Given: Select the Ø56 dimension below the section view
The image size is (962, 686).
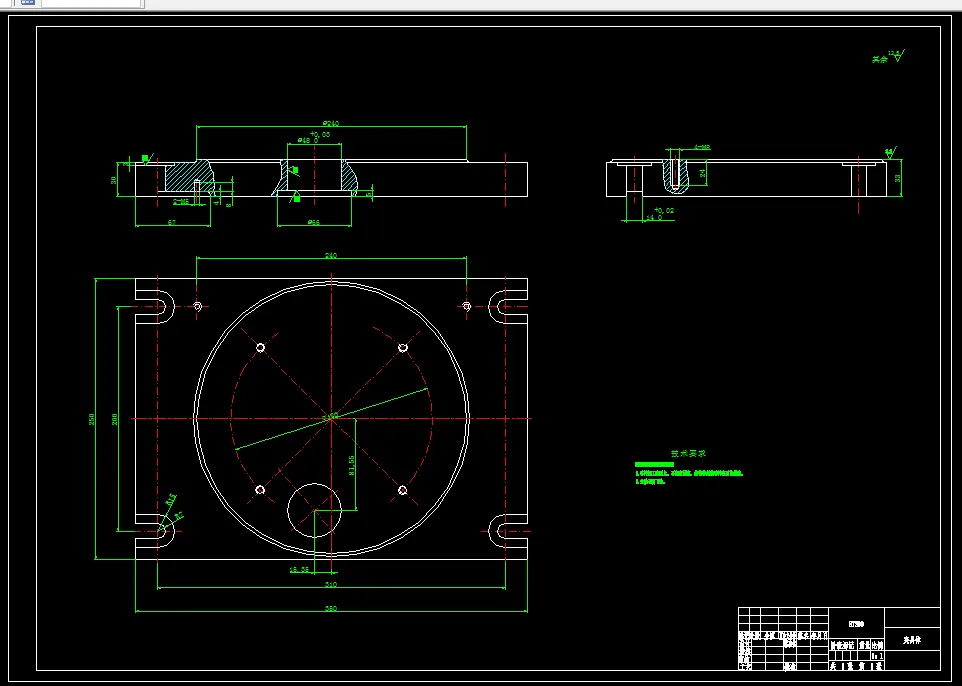Looking at the screenshot, I should [x=314, y=223].
